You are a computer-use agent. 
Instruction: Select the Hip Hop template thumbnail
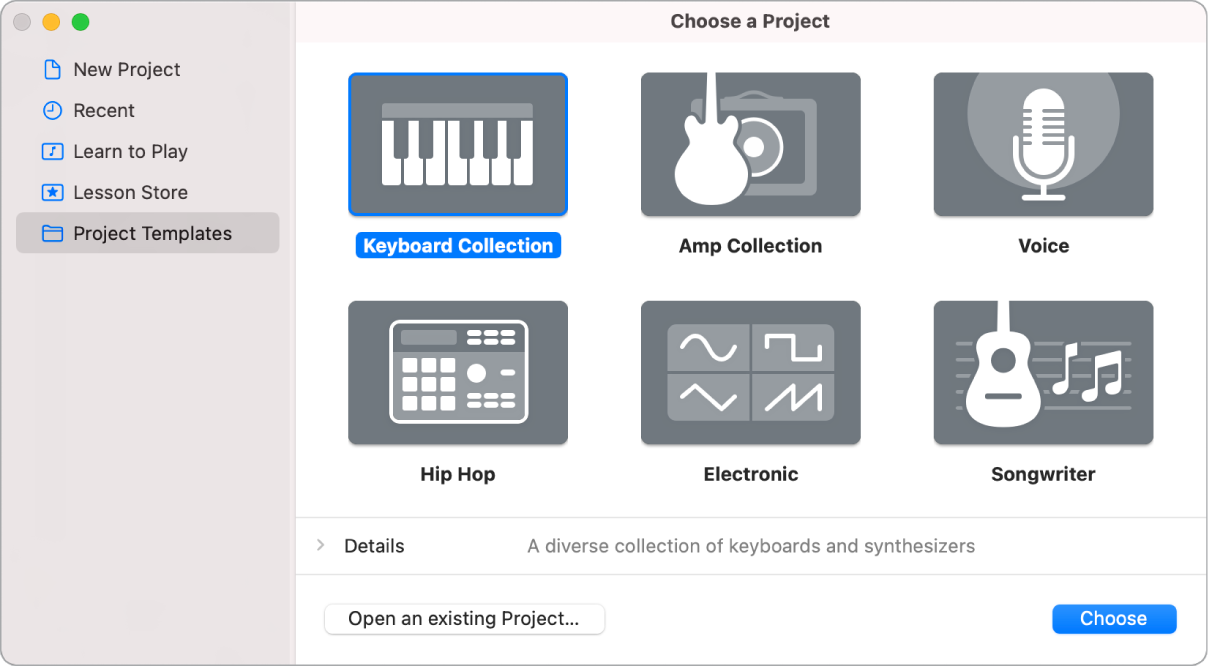click(457, 372)
